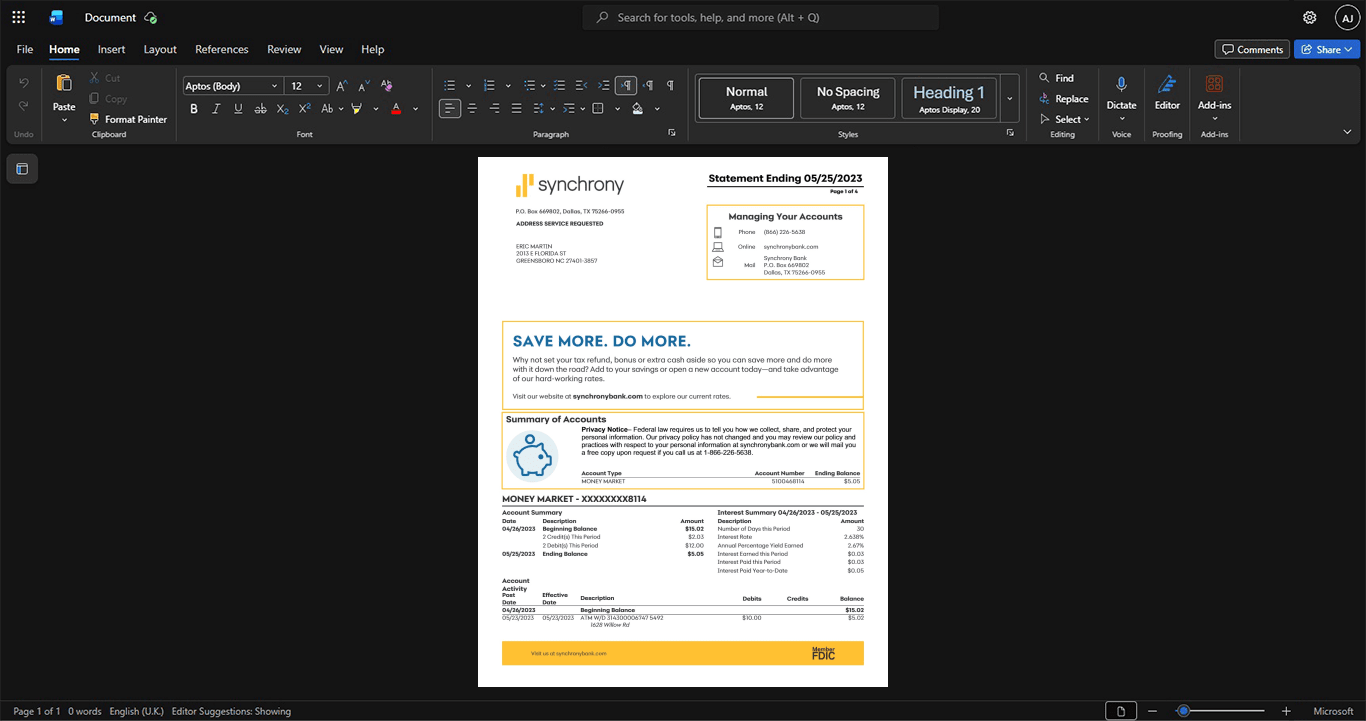Image resolution: width=1366 pixels, height=721 pixels.
Task: Toggle the page view button in status bar
Action: [x=1121, y=711]
